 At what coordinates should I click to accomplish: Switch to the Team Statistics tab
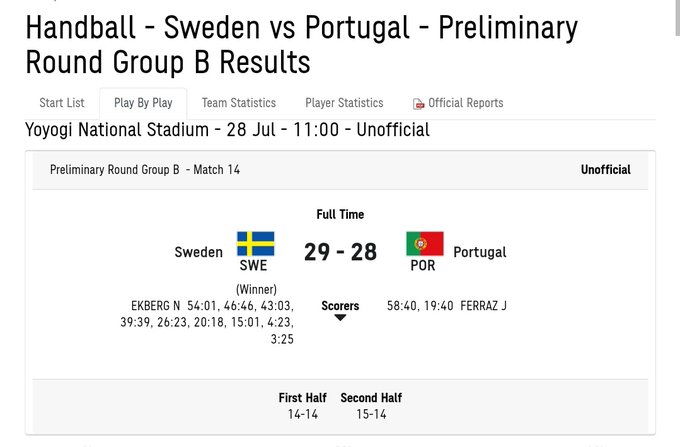point(239,103)
